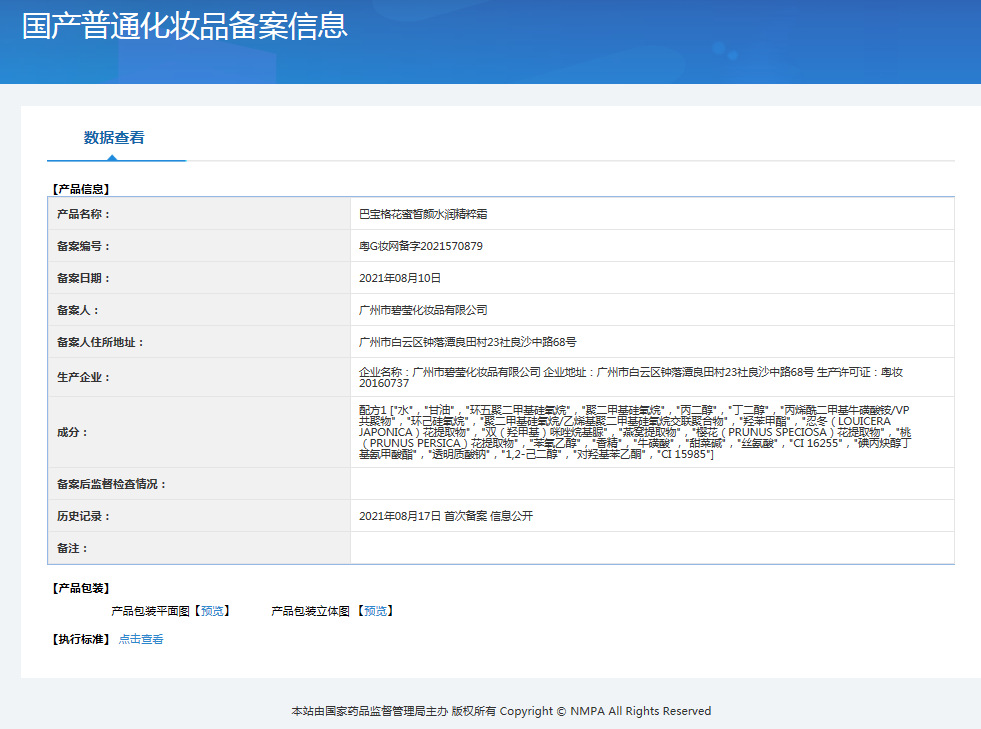Viewport: 981px width, 729px height.
Task: Click the NMPA copyright footer text
Action: coord(501,711)
